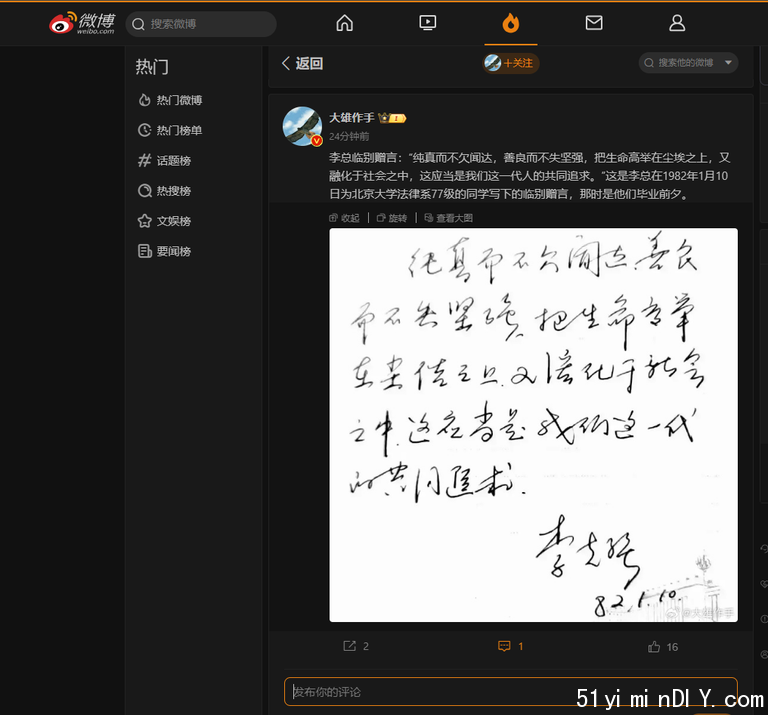Open 文娱榜 in sidebar
This screenshot has width=768, height=715.
[165, 221]
